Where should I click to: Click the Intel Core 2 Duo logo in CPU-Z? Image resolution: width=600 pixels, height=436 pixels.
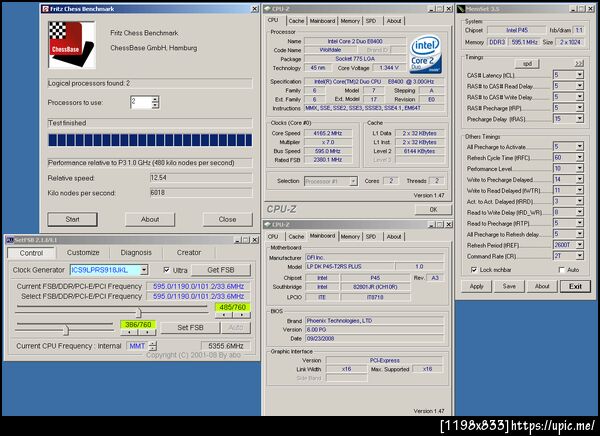[x=425, y=54]
